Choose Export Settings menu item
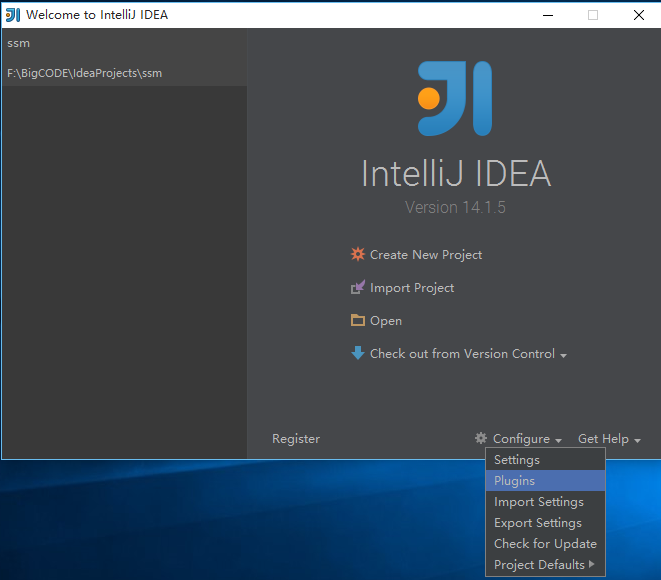 (x=545, y=523)
